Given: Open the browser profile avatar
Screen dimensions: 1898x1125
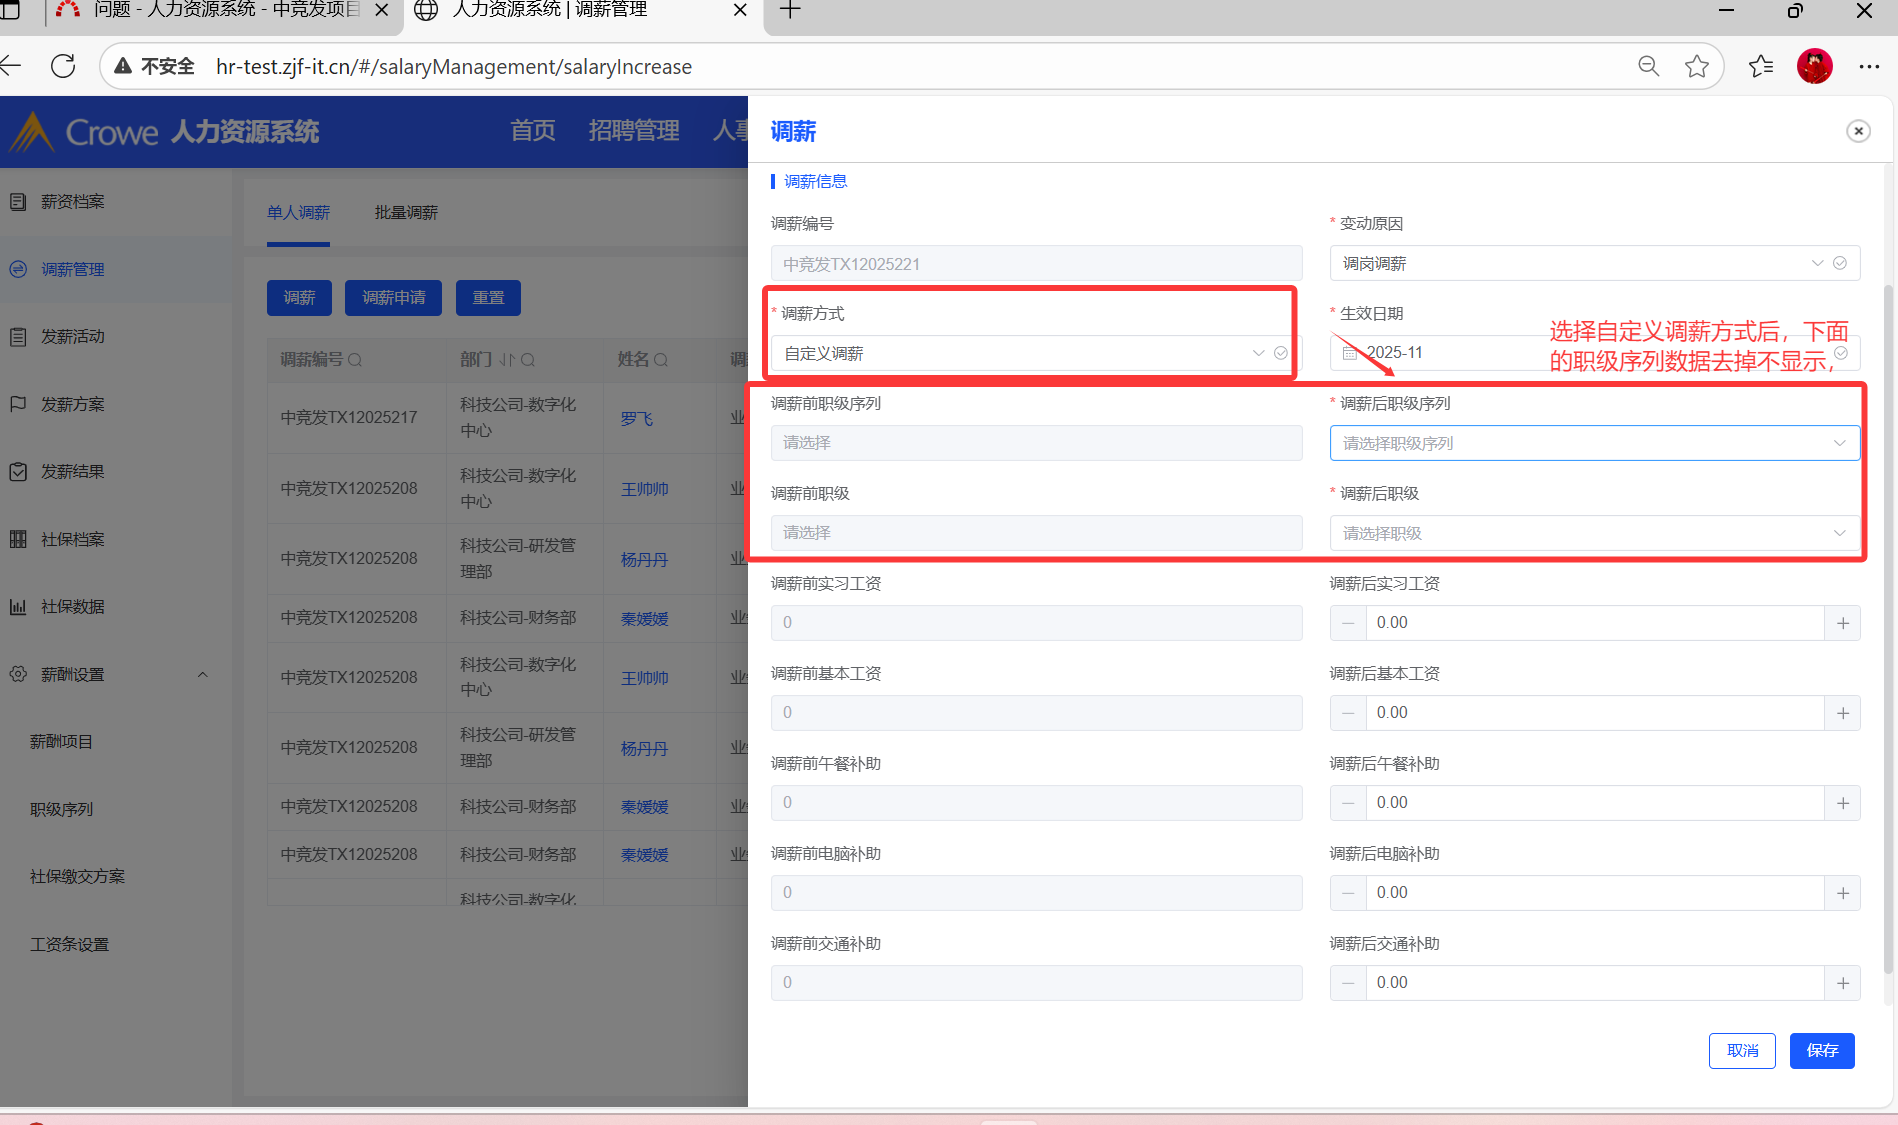Looking at the screenshot, I should tap(1815, 66).
